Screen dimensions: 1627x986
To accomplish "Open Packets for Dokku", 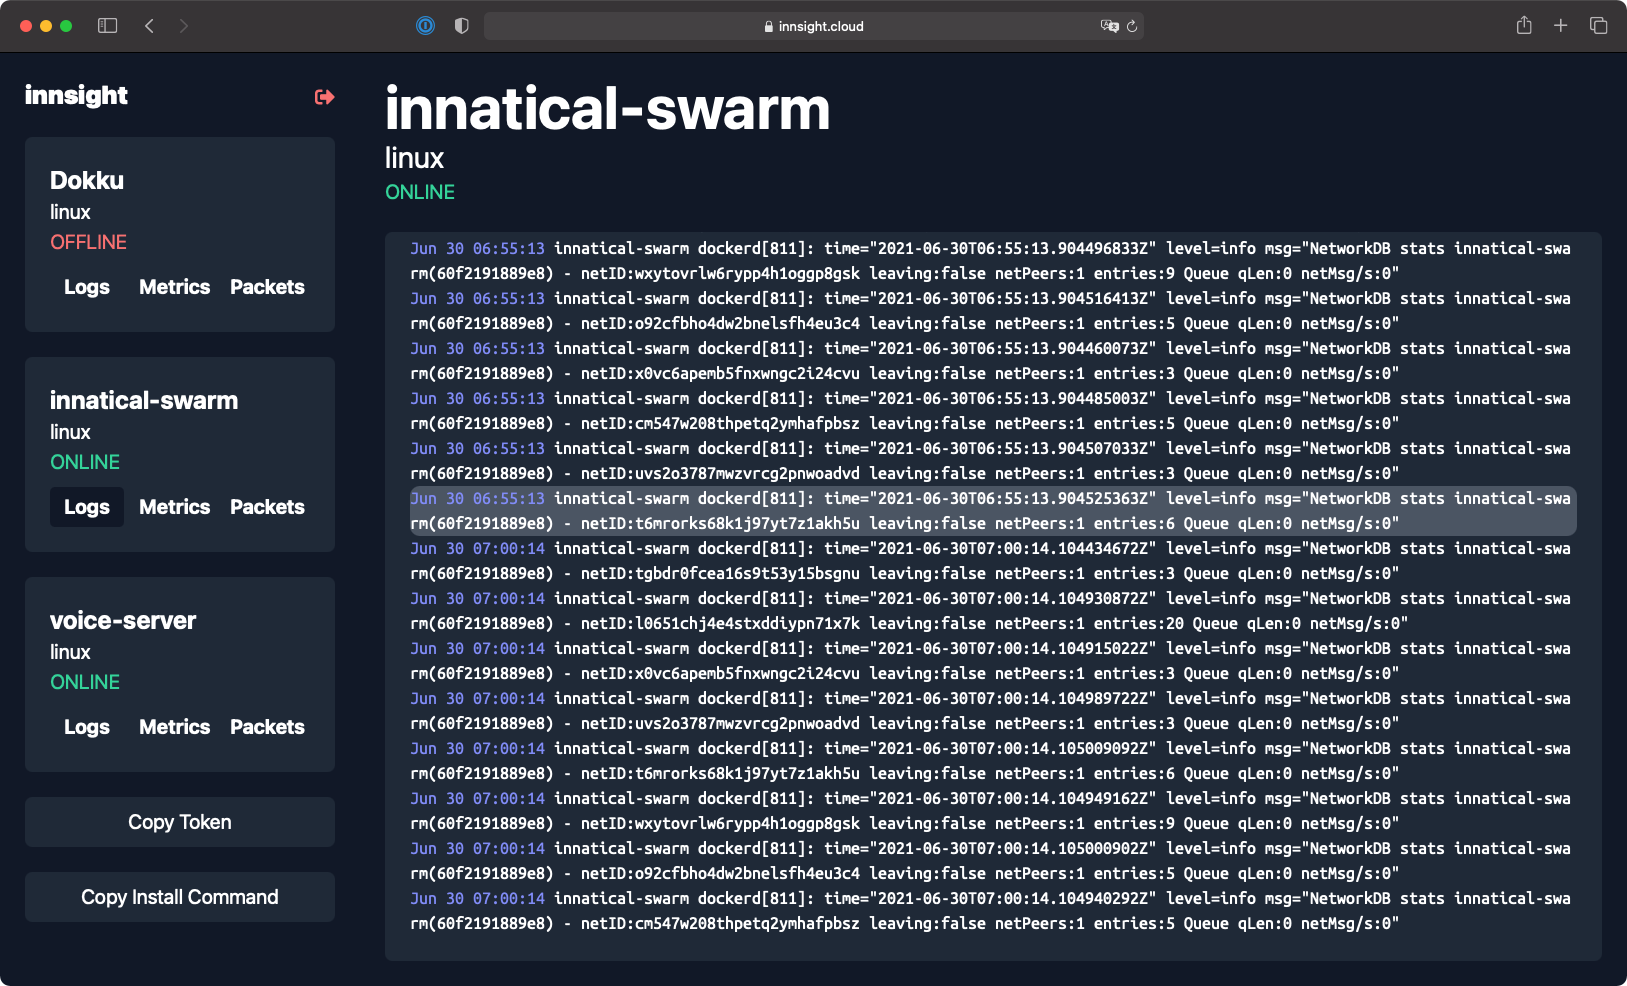I will pos(267,287).
